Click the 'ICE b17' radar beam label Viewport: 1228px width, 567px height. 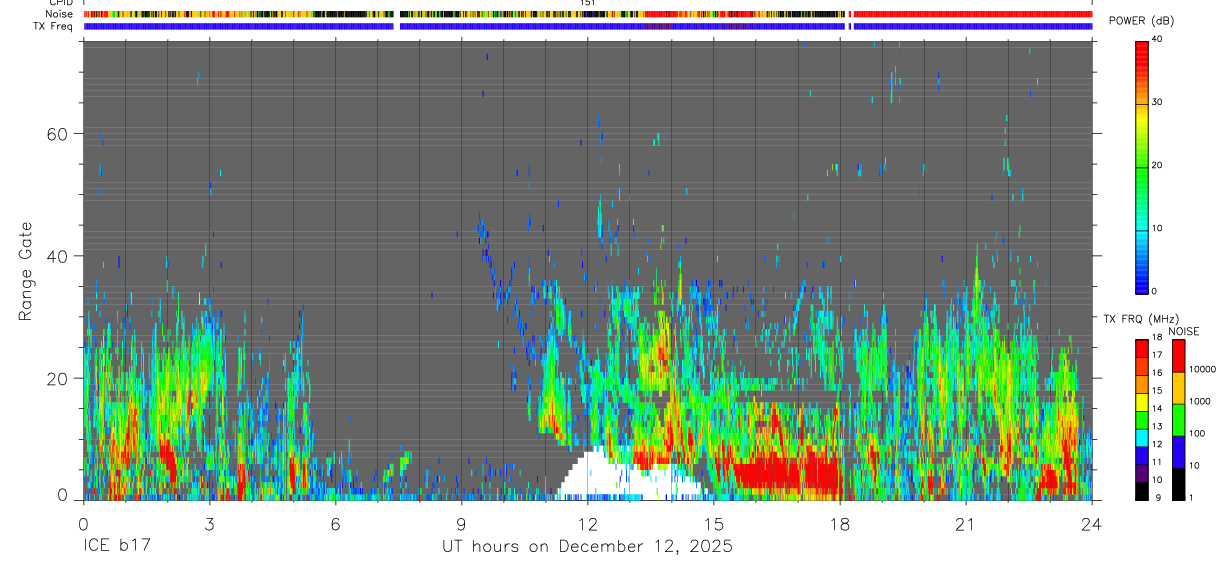115,547
